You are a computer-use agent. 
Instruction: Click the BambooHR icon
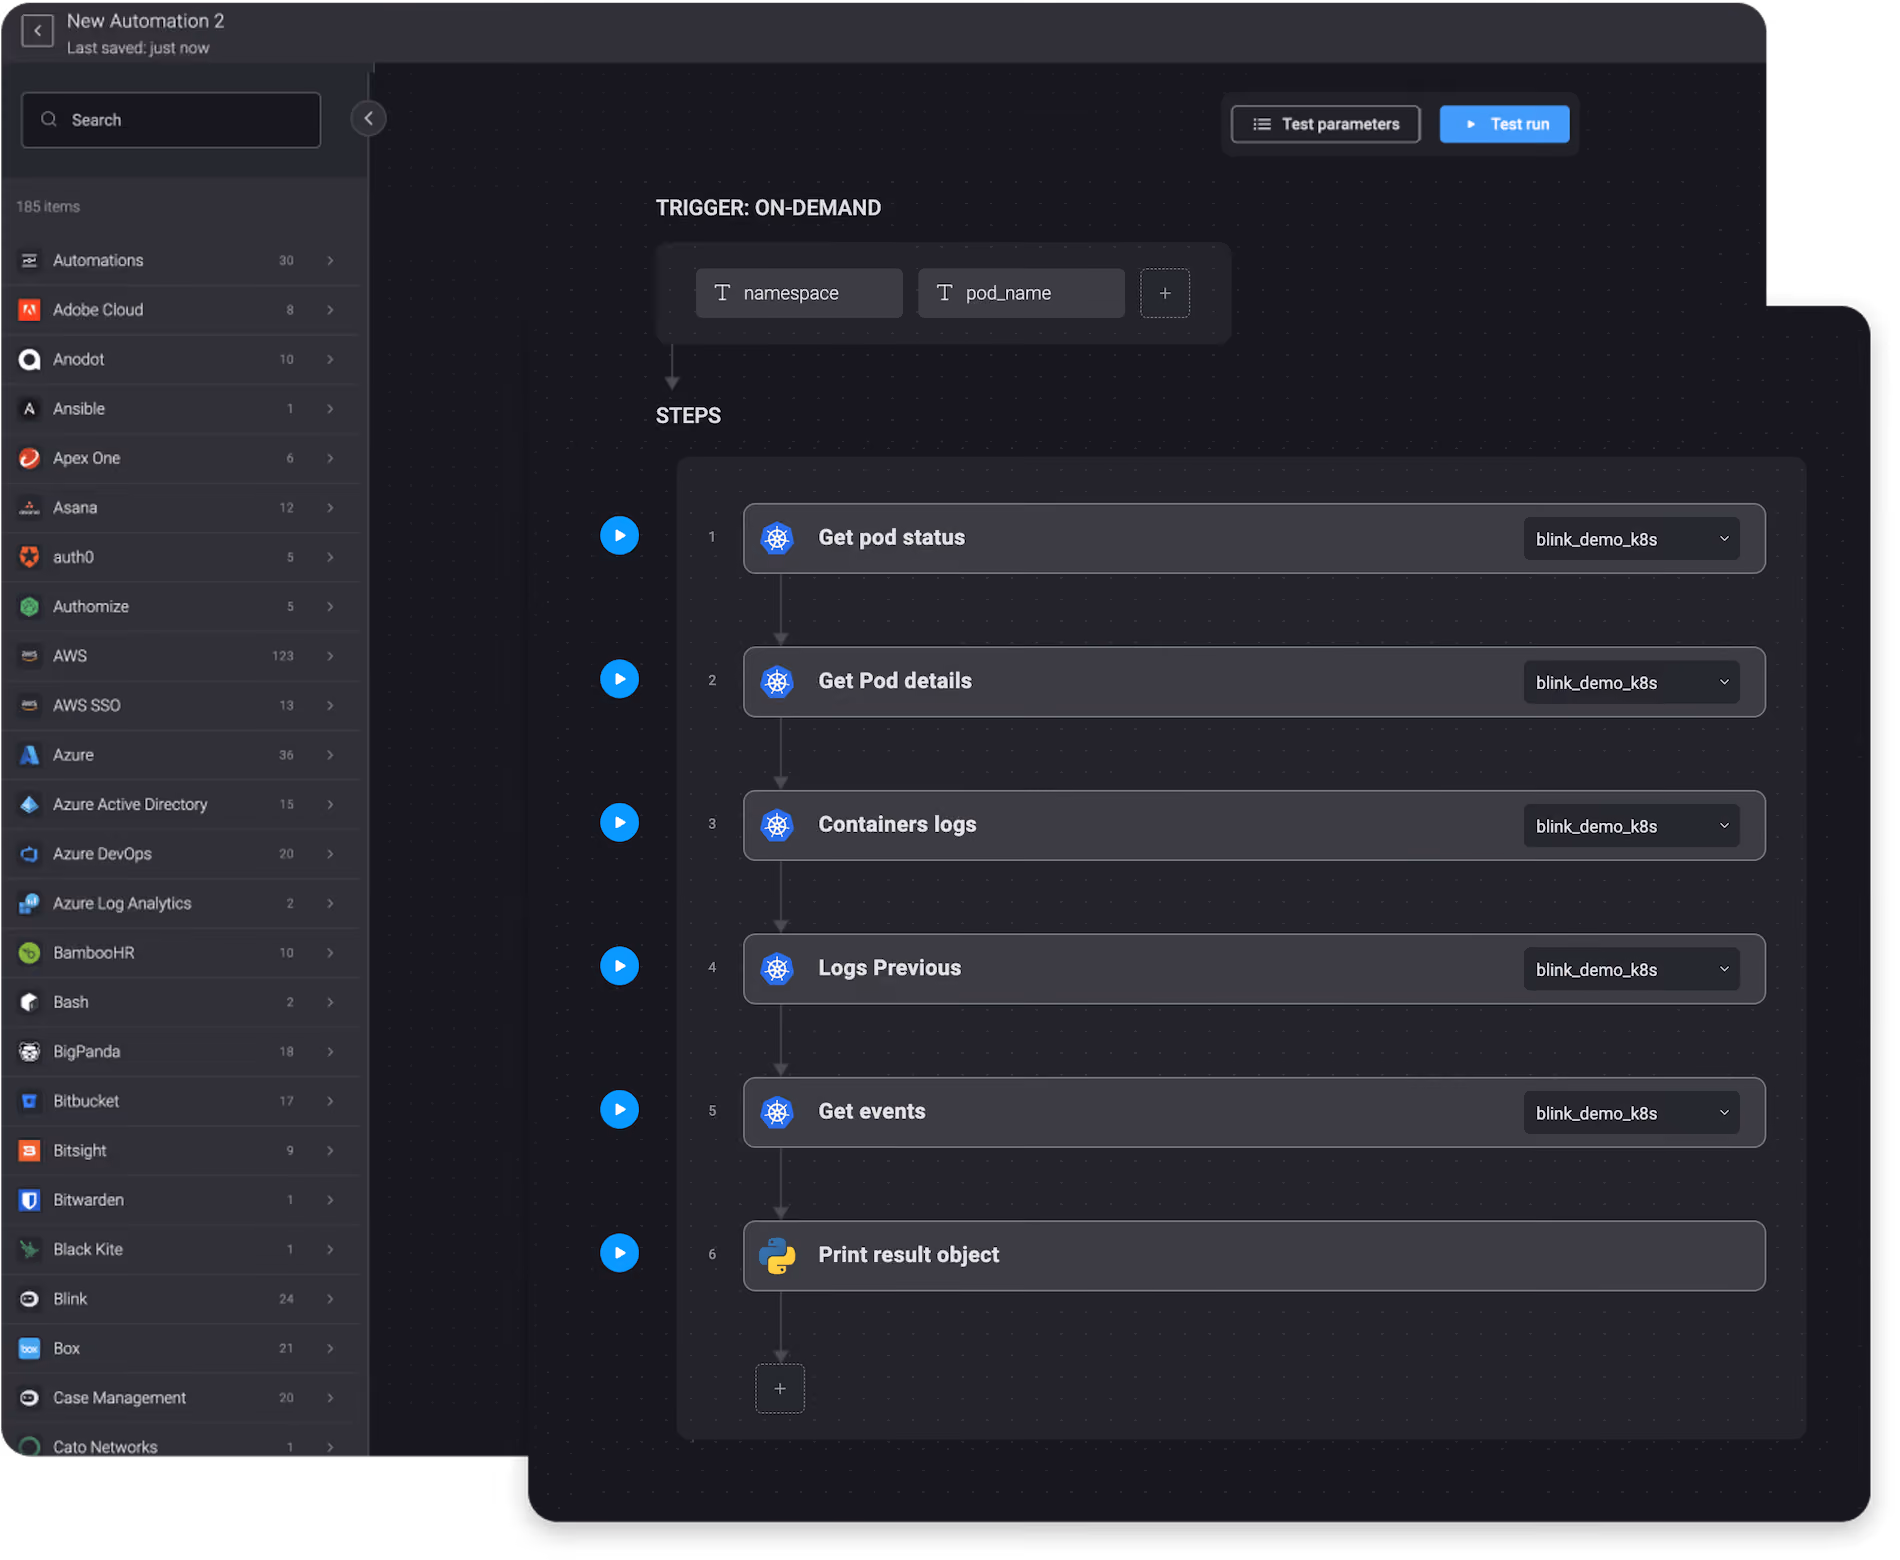click(30, 953)
